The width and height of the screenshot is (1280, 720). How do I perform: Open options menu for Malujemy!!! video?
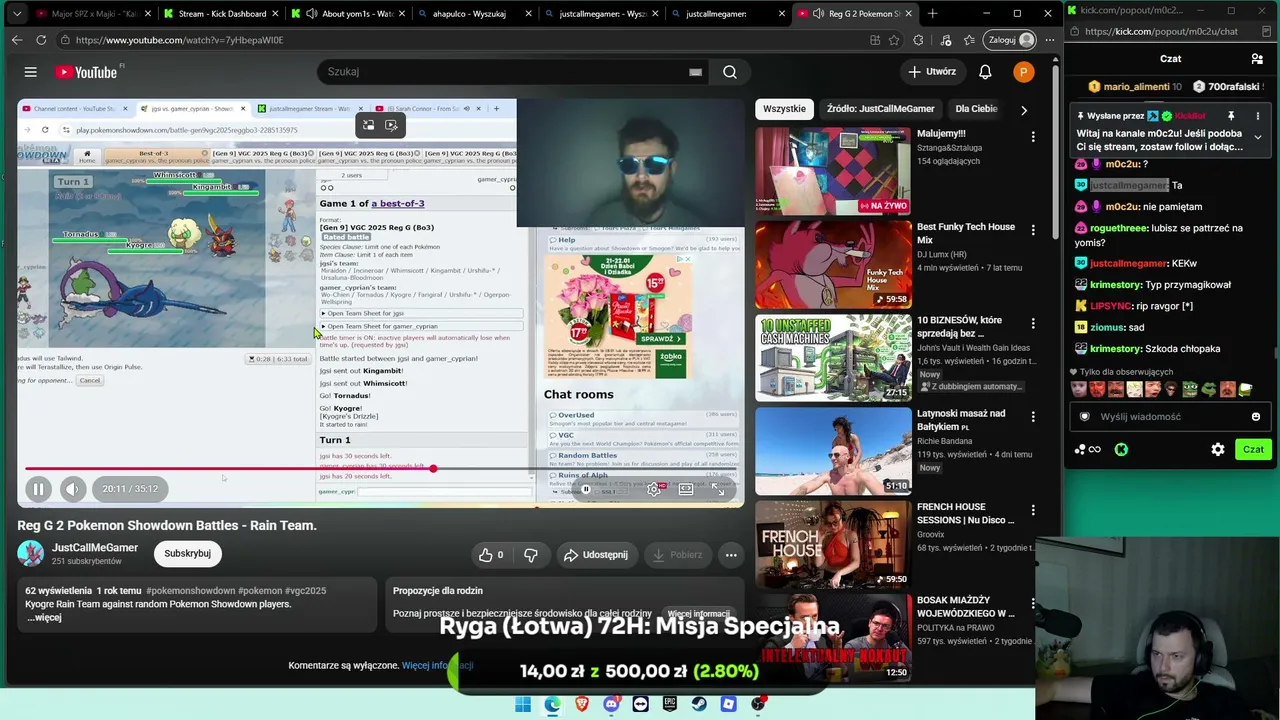tap(1033, 137)
